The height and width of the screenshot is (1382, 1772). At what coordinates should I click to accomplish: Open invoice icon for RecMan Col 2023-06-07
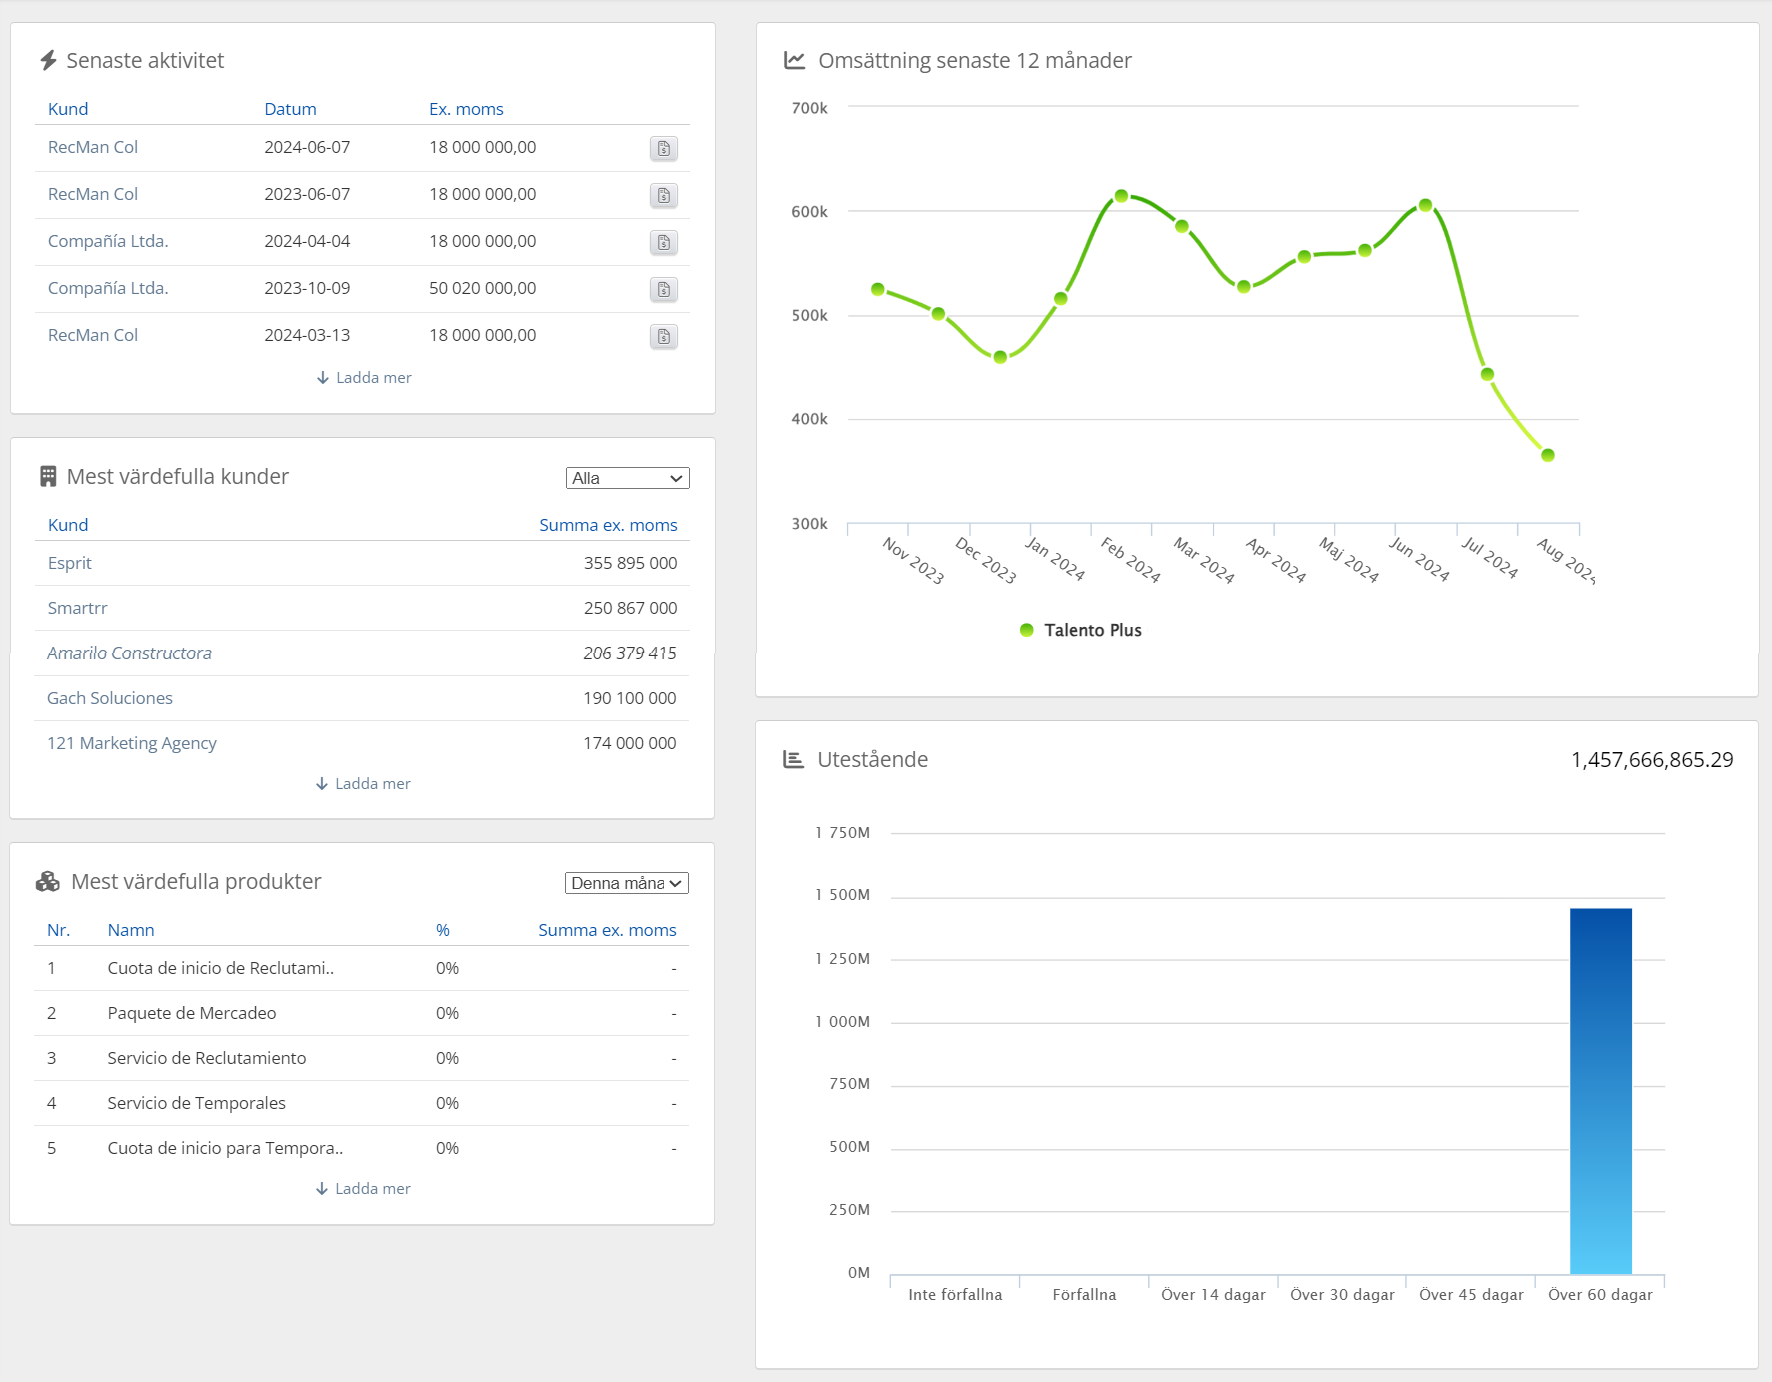click(x=663, y=195)
